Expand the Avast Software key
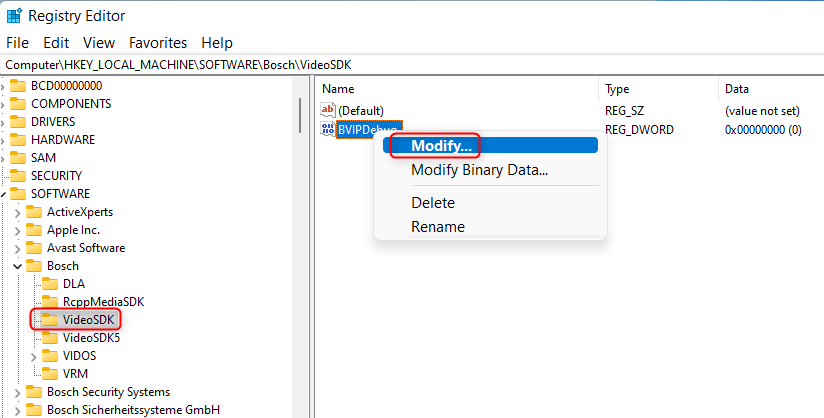Viewport: 824px width, 418px height. (17, 248)
